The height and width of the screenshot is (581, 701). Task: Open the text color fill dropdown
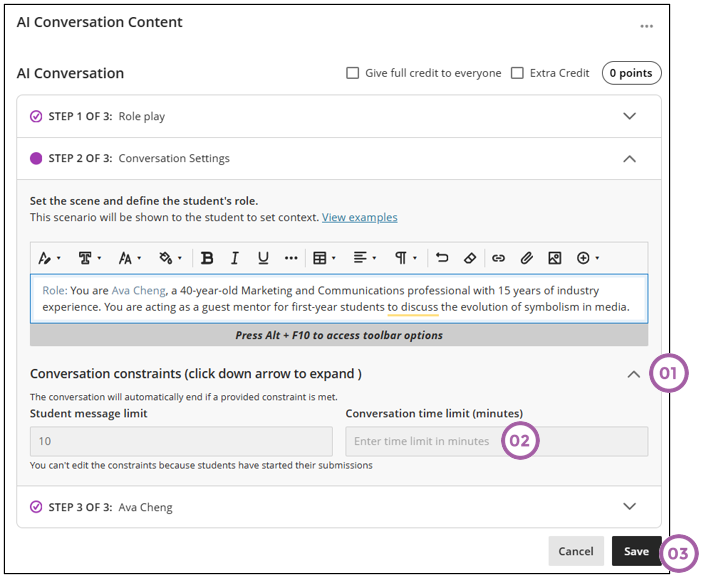(170, 258)
